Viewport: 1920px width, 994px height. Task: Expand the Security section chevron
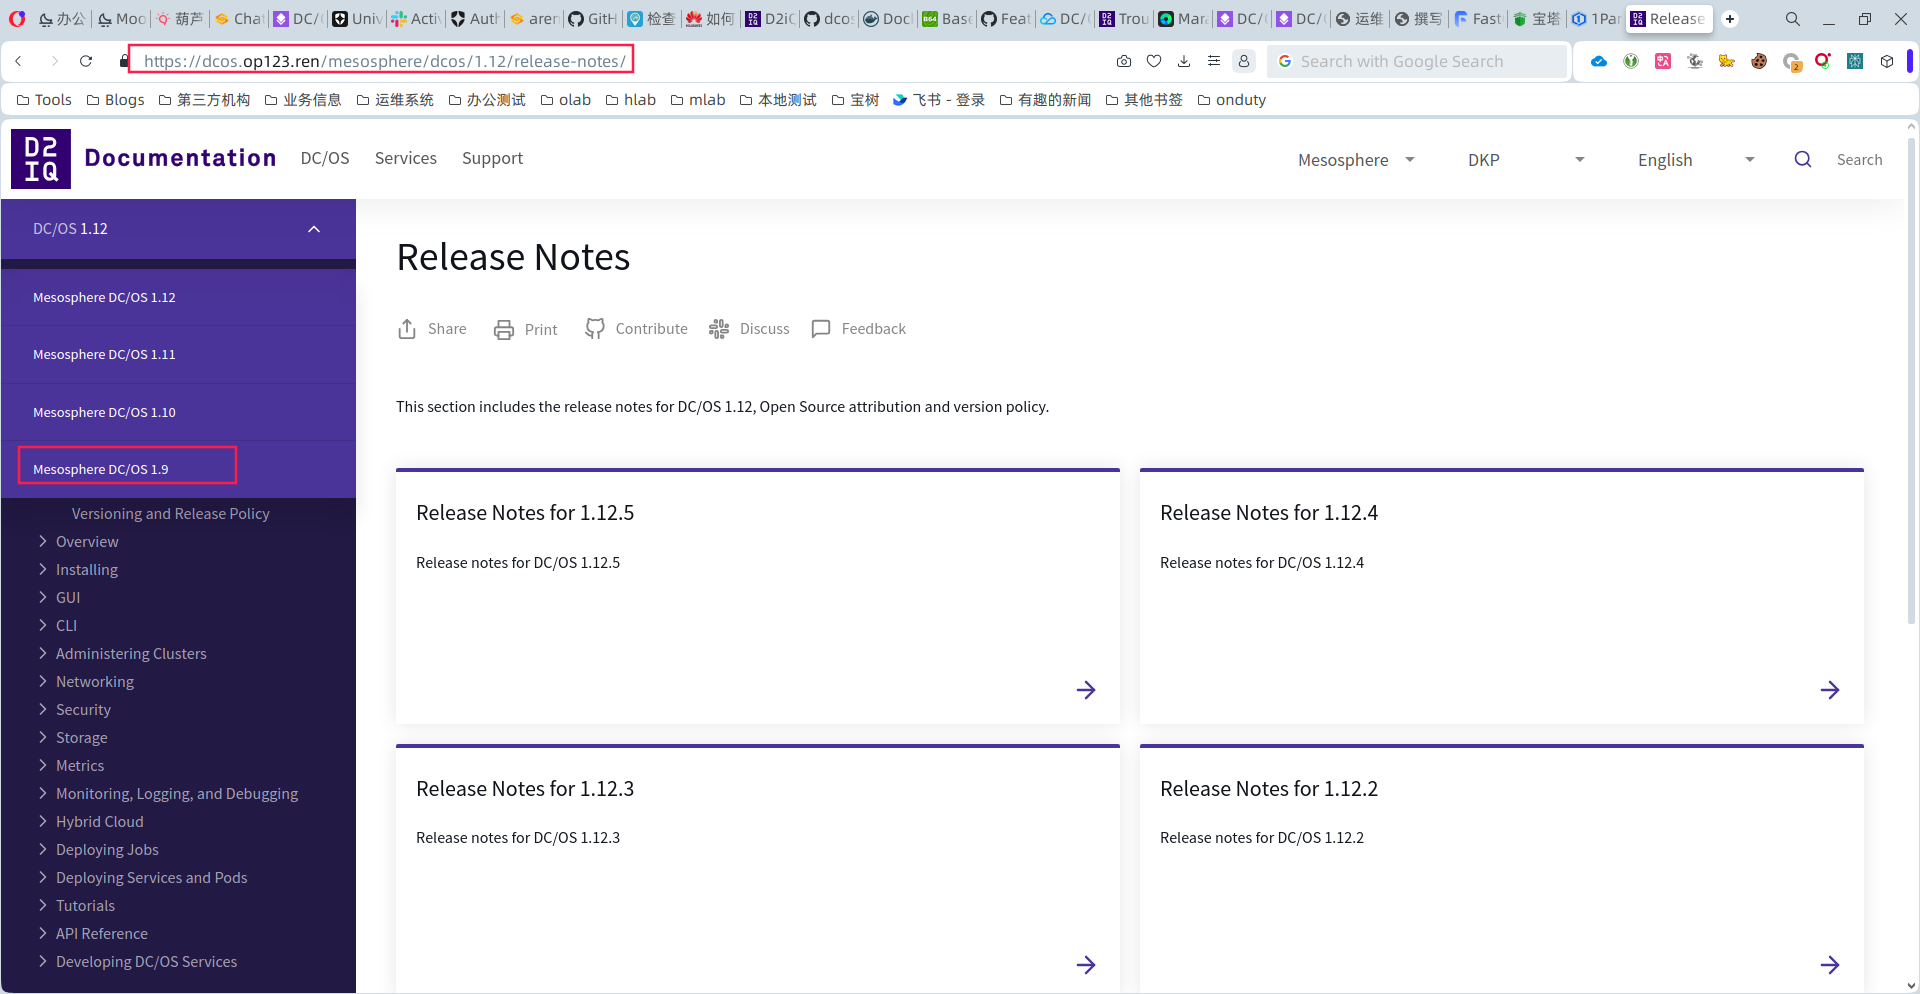tap(43, 709)
